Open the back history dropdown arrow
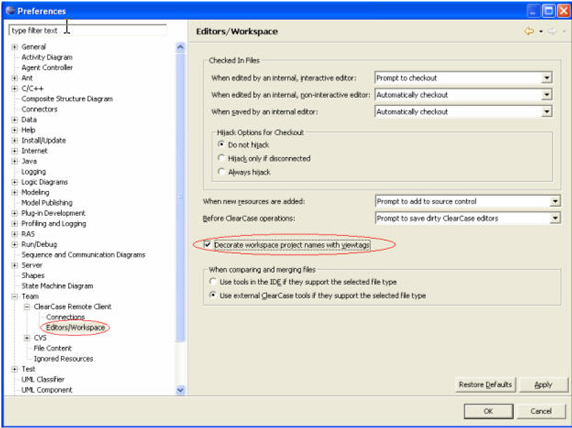Screen dimensions: 572x428 tap(541, 32)
